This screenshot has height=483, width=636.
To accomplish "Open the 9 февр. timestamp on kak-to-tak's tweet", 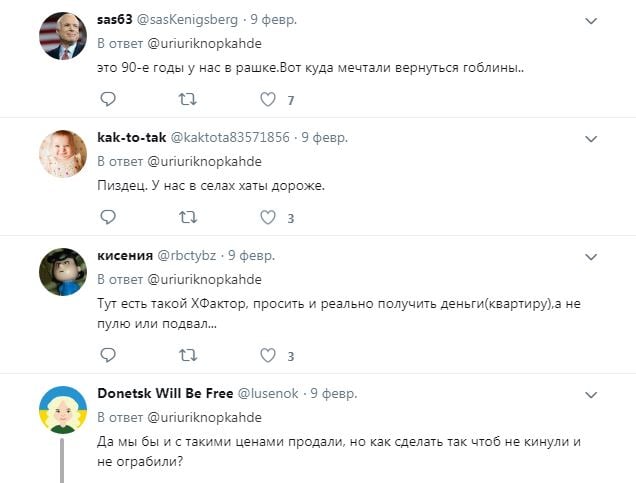I will point(324,137).
